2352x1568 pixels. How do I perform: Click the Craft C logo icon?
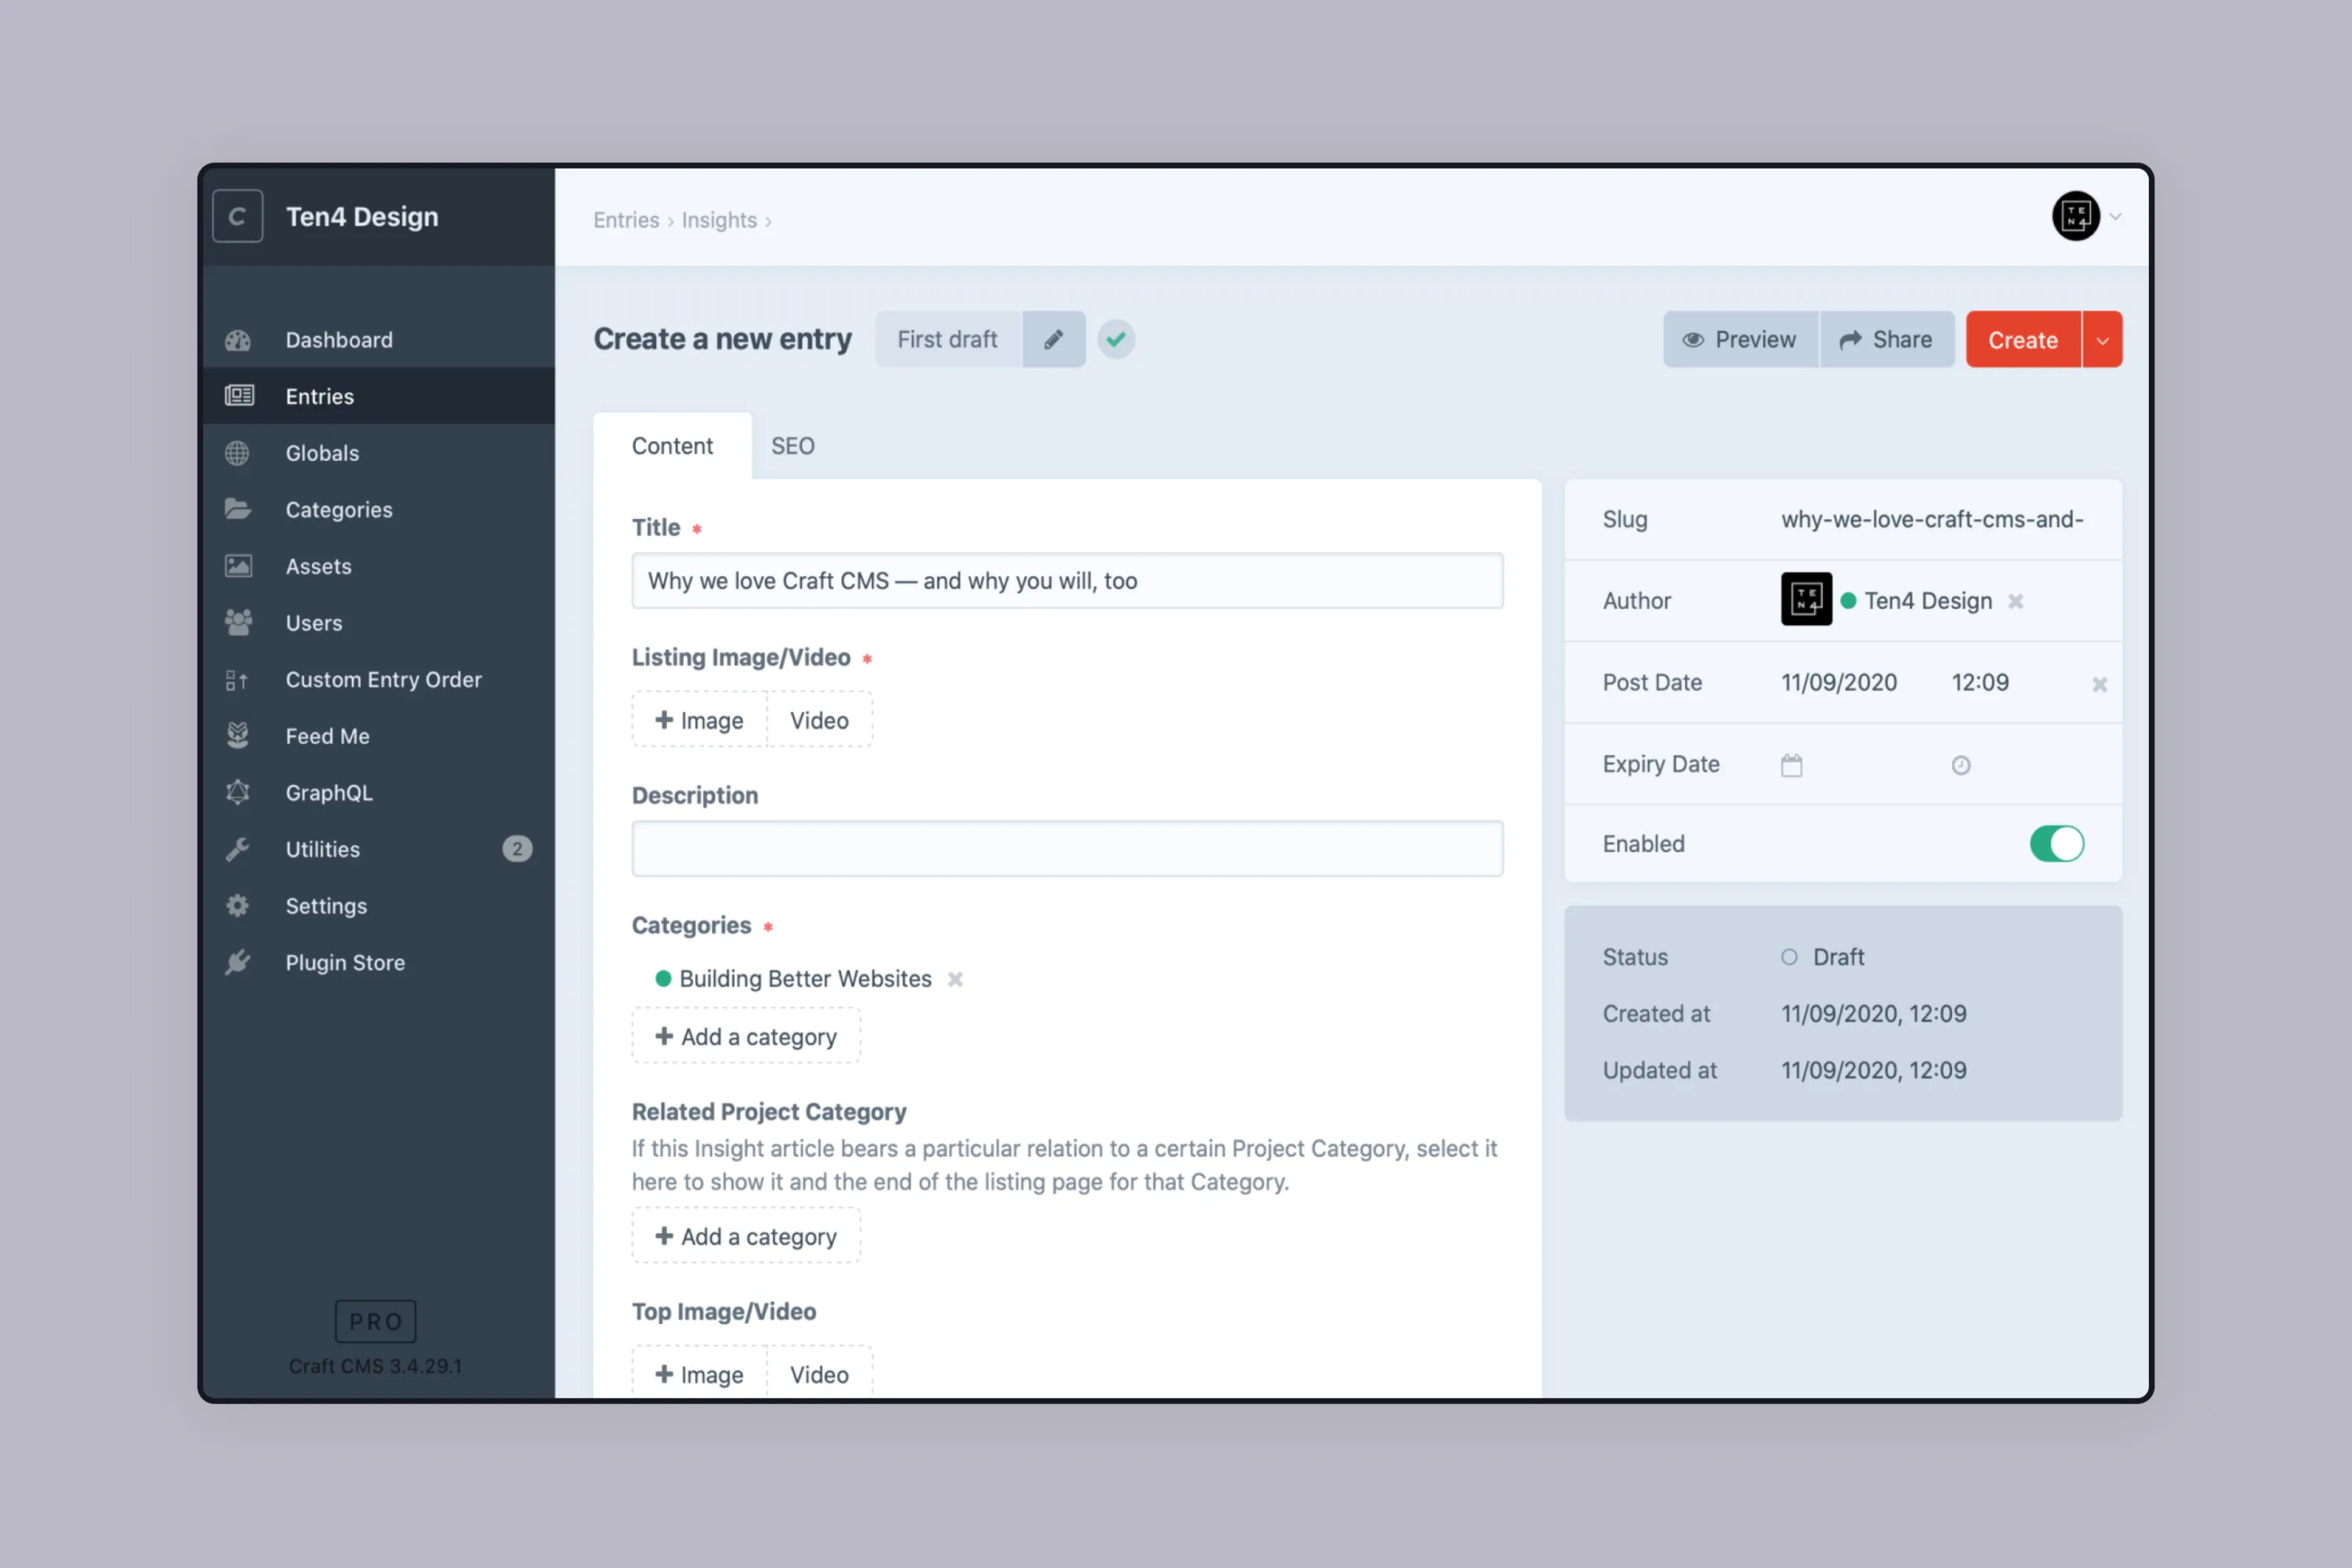click(237, 216)
